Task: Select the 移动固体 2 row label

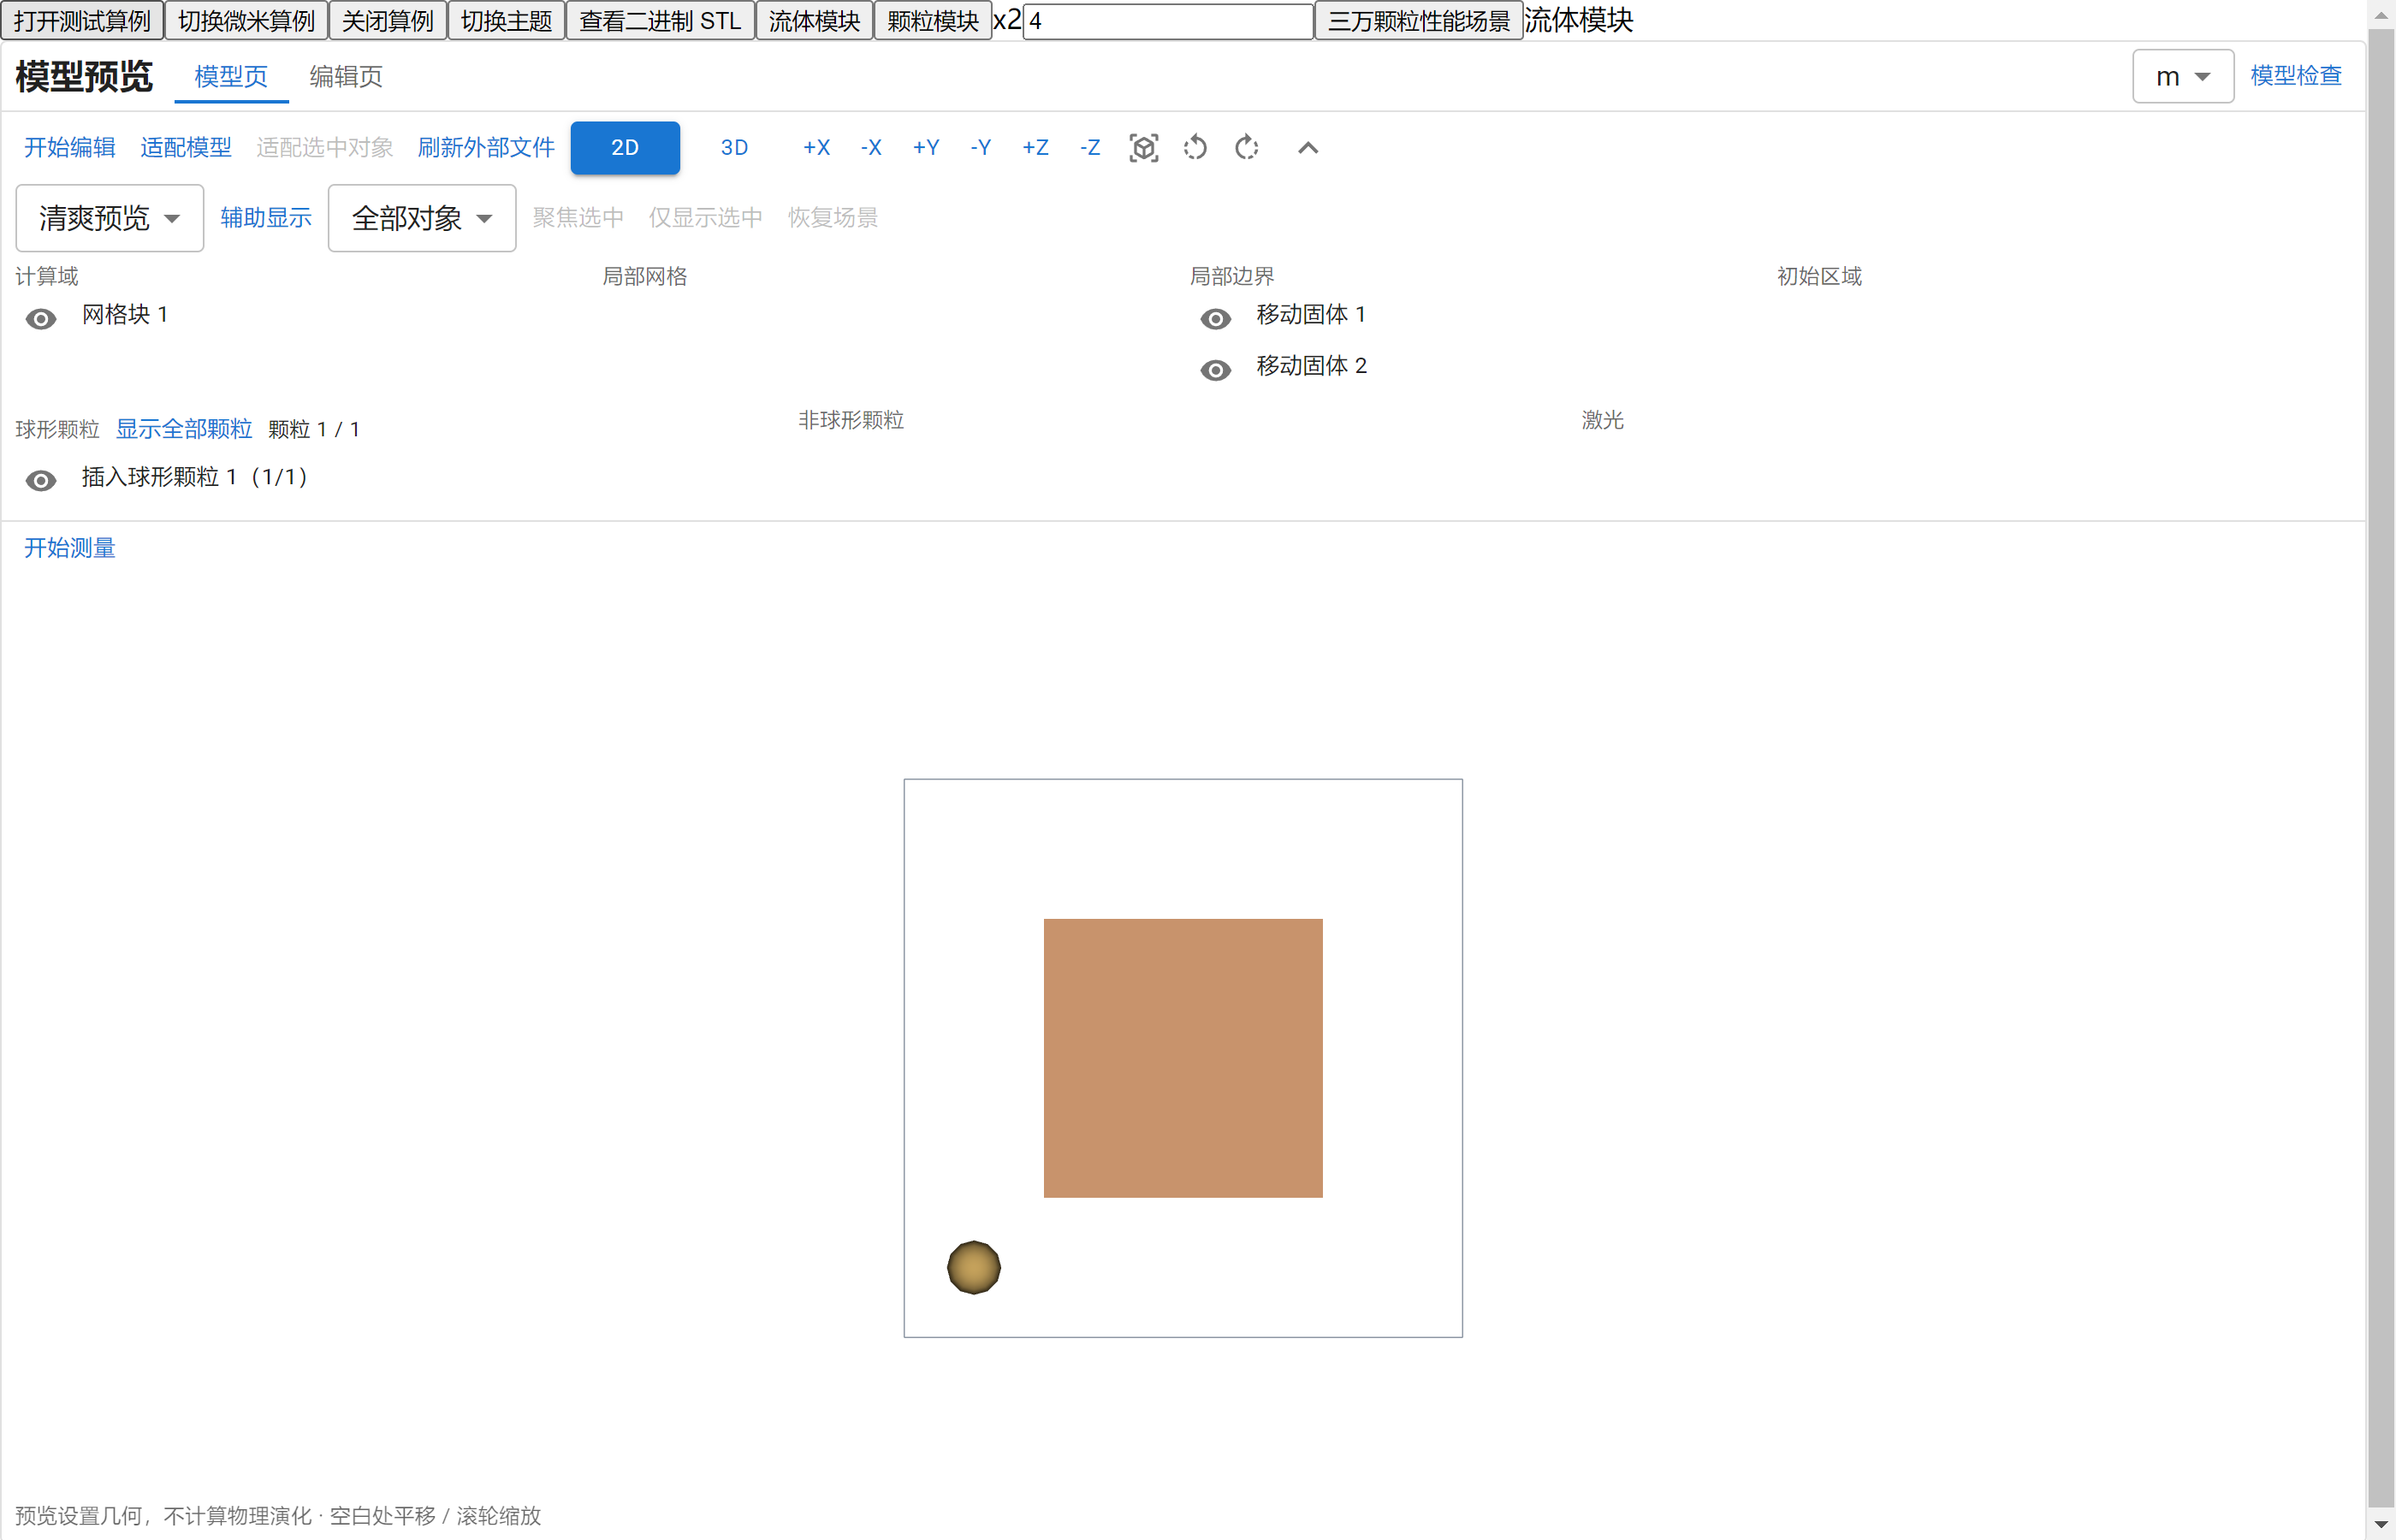Action: tap(1312, 366)
